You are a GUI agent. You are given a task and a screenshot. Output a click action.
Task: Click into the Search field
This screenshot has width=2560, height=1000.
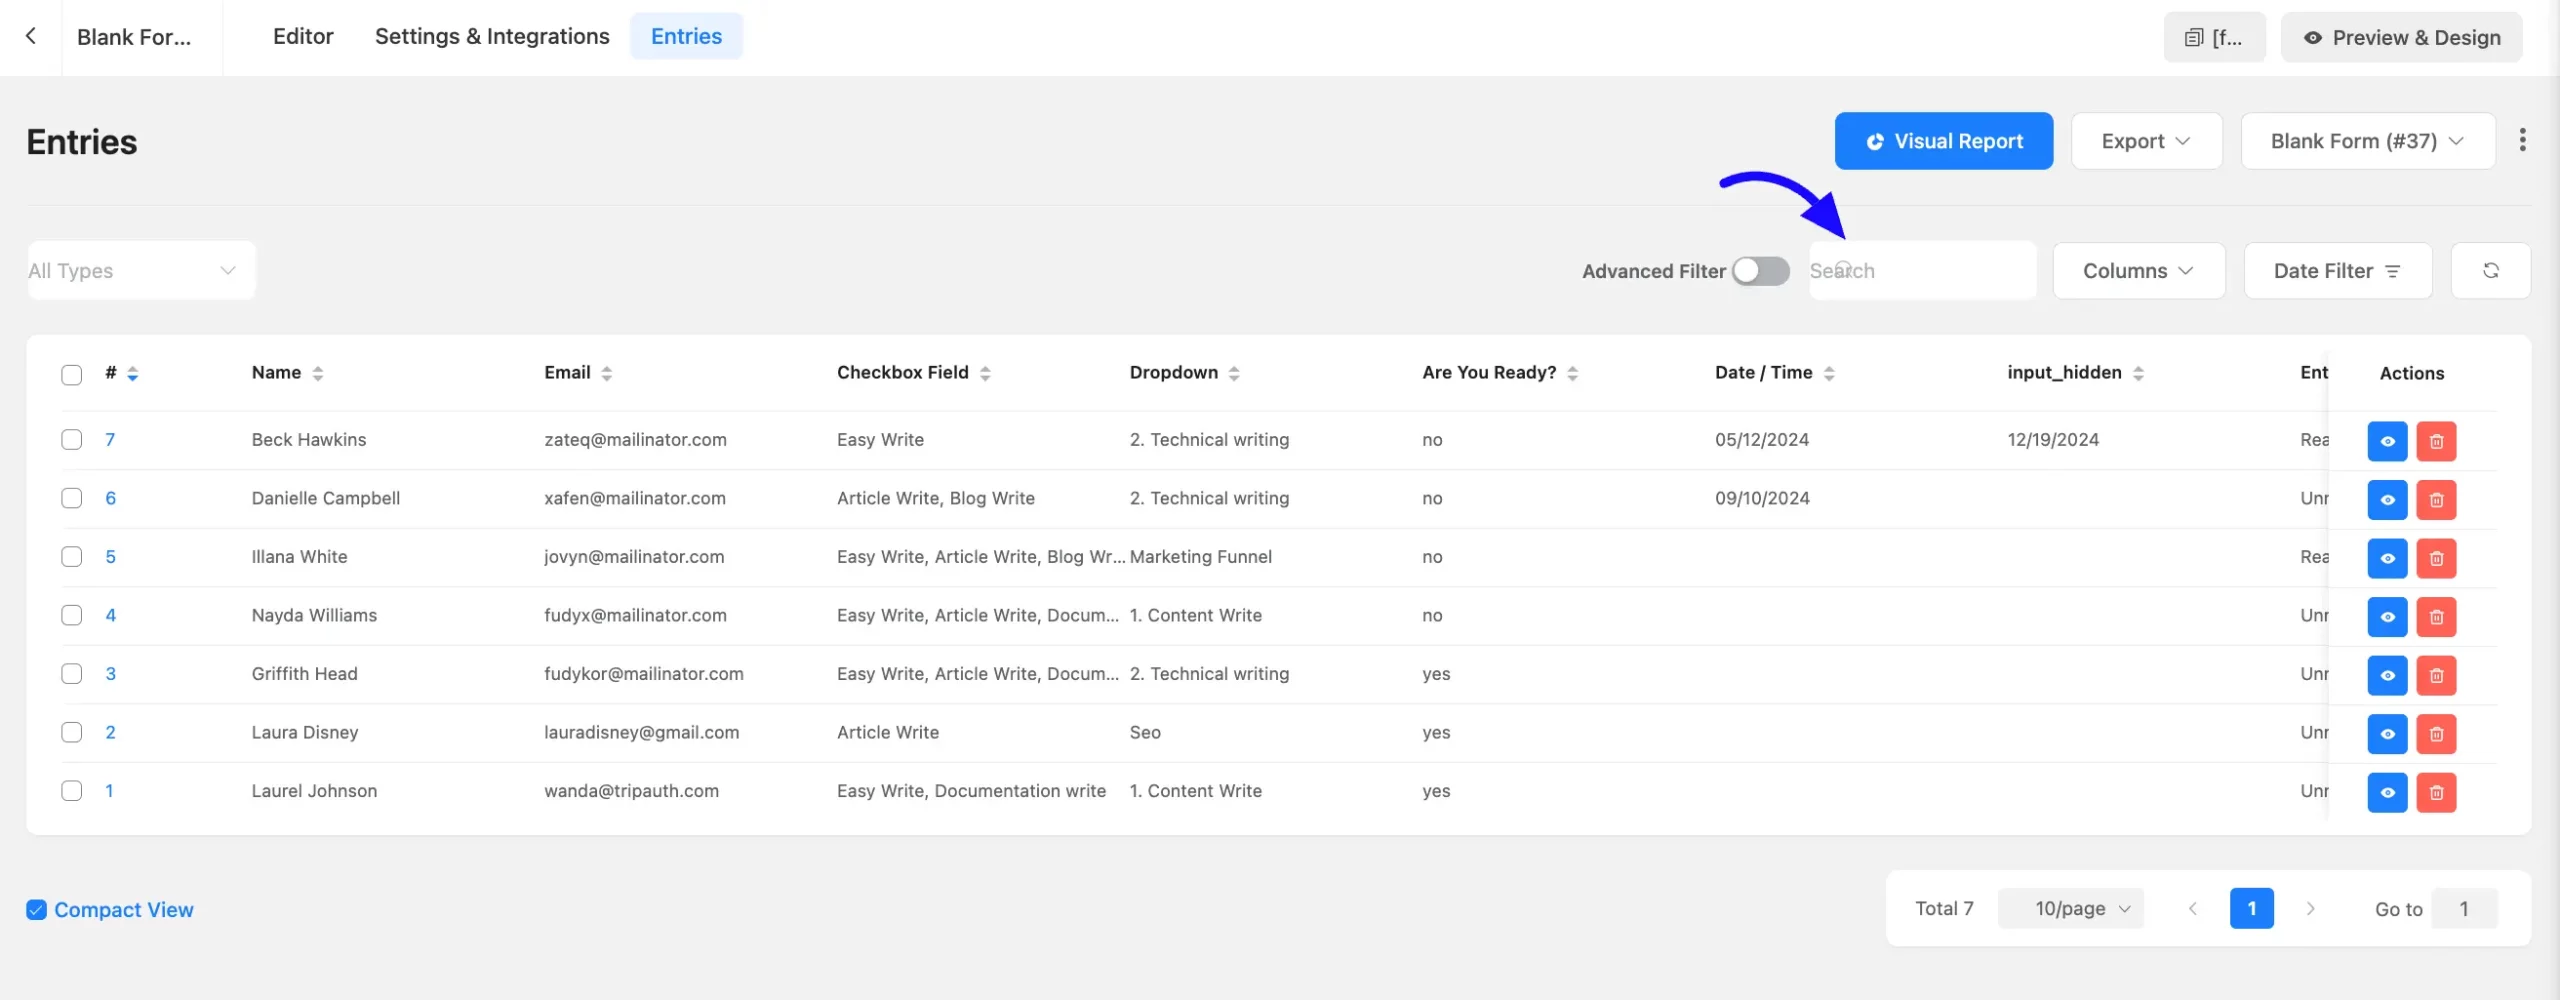pyautogui.click(x=1922, y=271)
